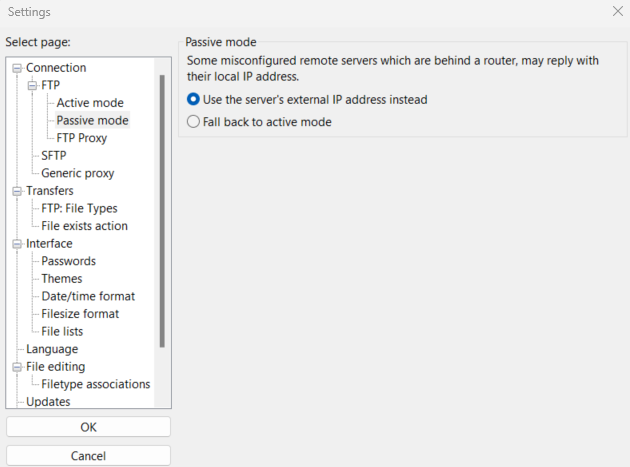Screen dimensions: 630x467
Task: Go to the SFTP settings page
Action: (x=54, y=155)
